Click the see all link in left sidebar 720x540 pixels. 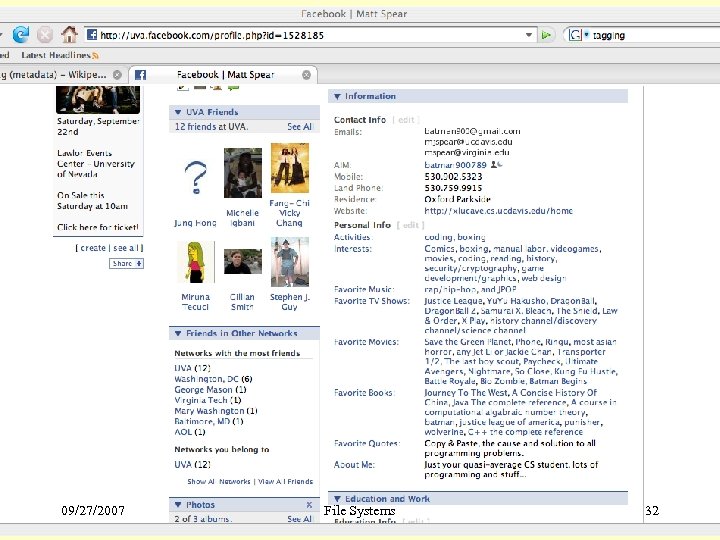click(126, 248)
